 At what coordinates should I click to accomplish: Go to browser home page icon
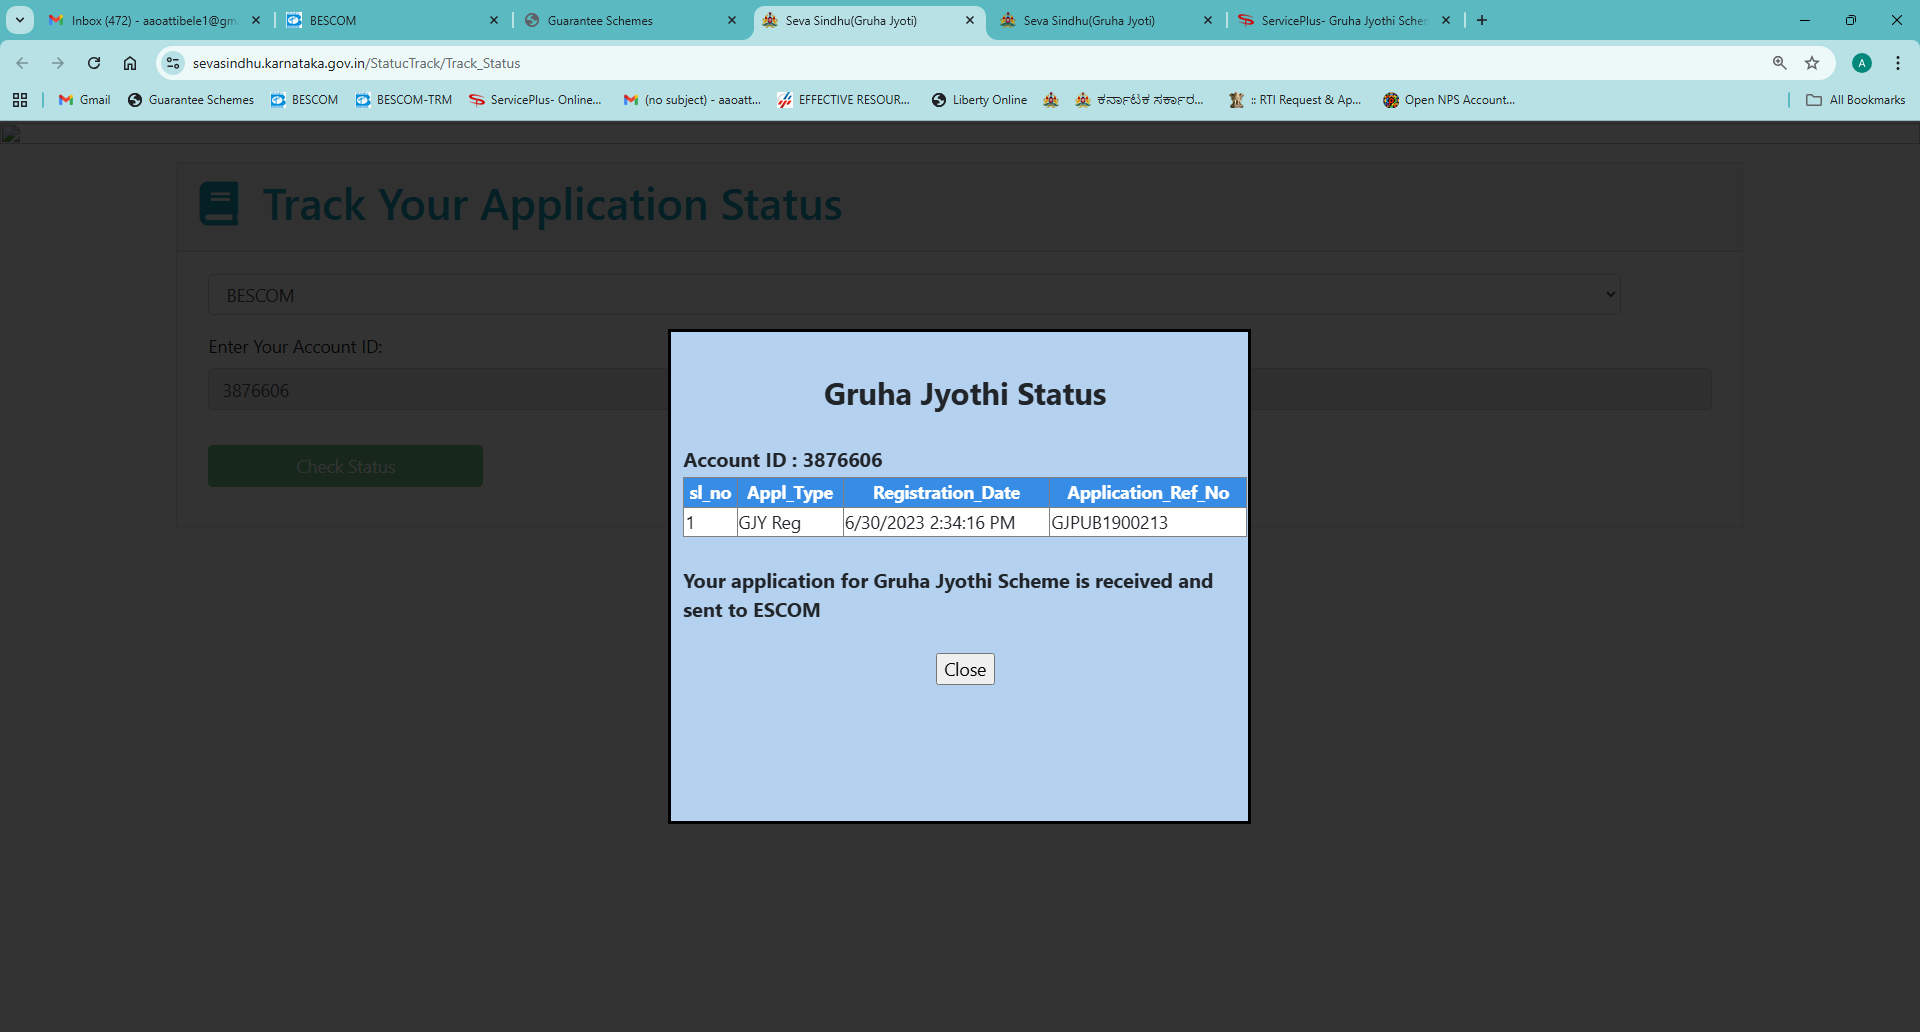130,63
